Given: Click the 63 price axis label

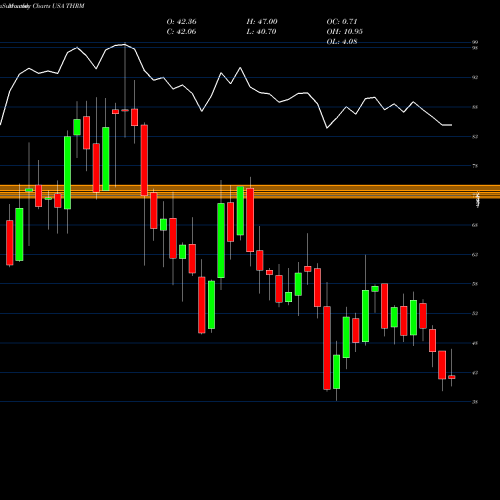Looking at the screenshot, I should pos(475,255).
